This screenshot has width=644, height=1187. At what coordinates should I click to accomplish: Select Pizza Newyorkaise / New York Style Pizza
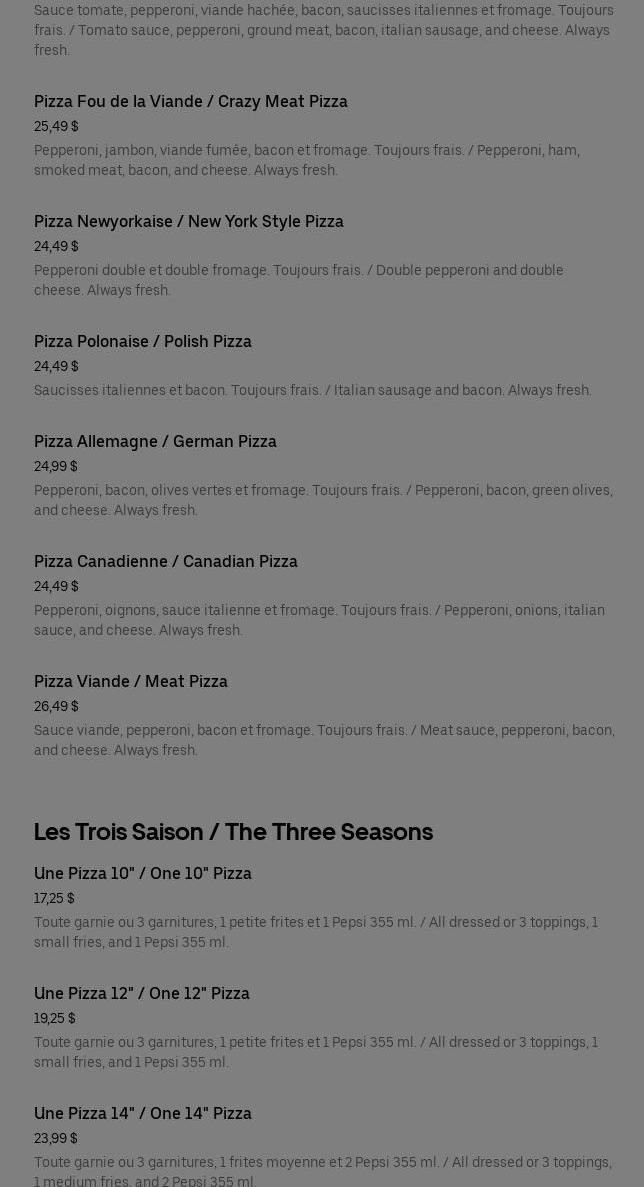pyautogui.click(x=189, y=221)
